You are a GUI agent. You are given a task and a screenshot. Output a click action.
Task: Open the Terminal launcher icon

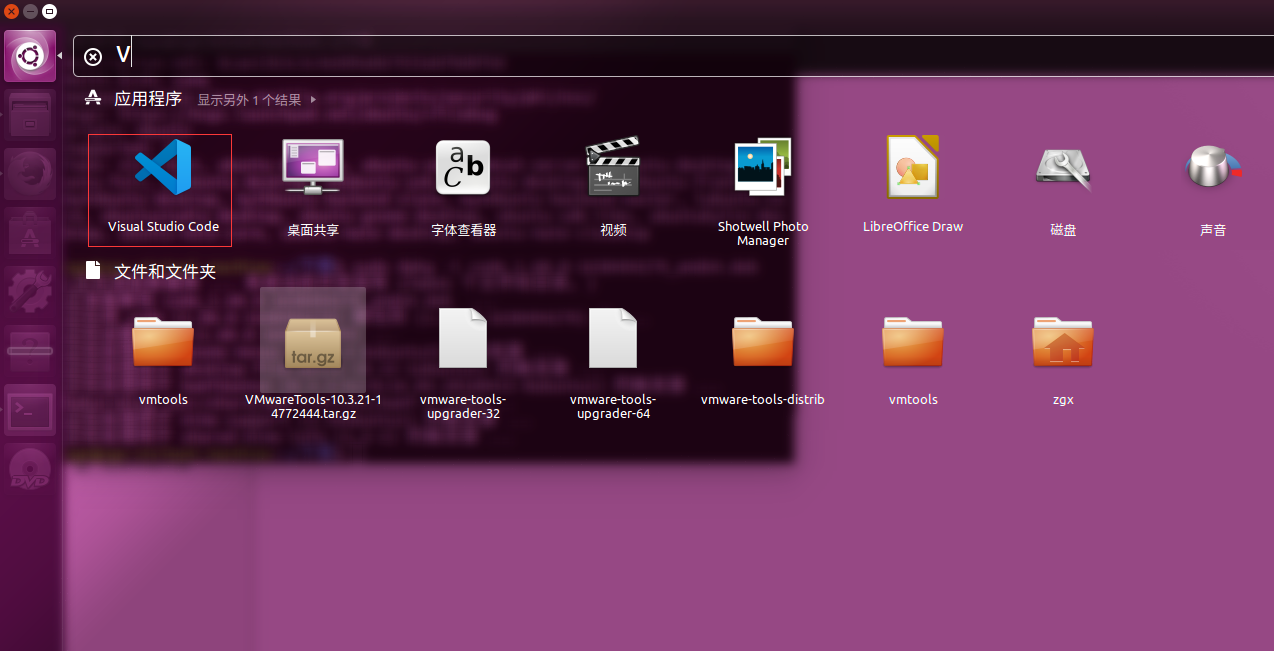30,410
